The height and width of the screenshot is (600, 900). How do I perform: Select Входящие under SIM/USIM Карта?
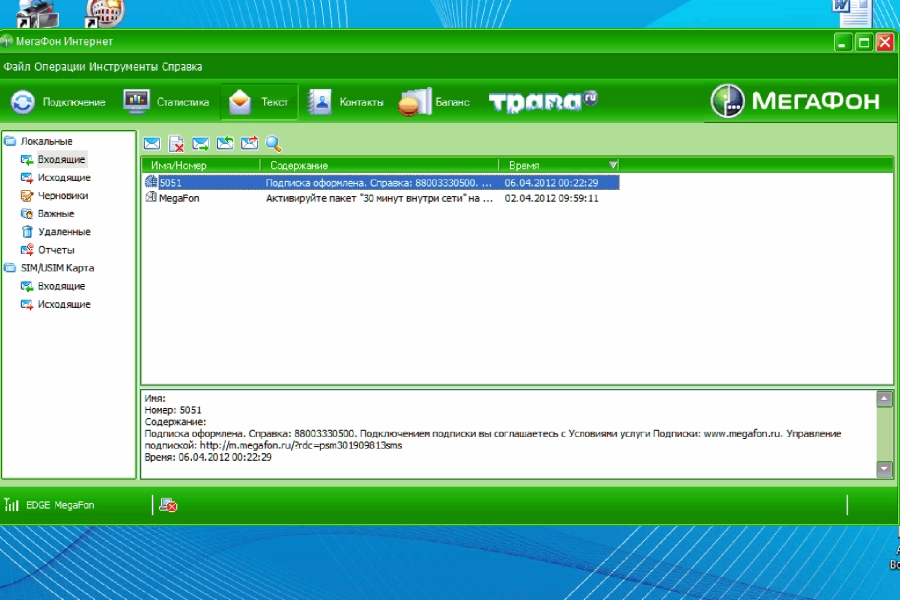[61, 286]
